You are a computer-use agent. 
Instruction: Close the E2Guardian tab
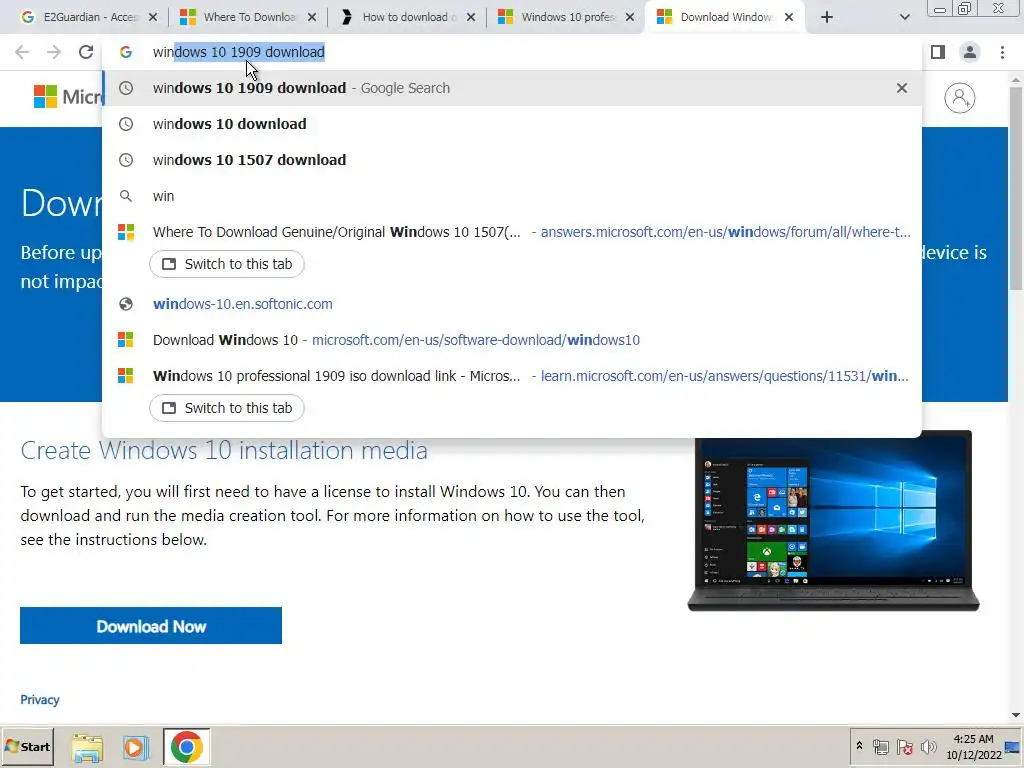coord(153,17)
